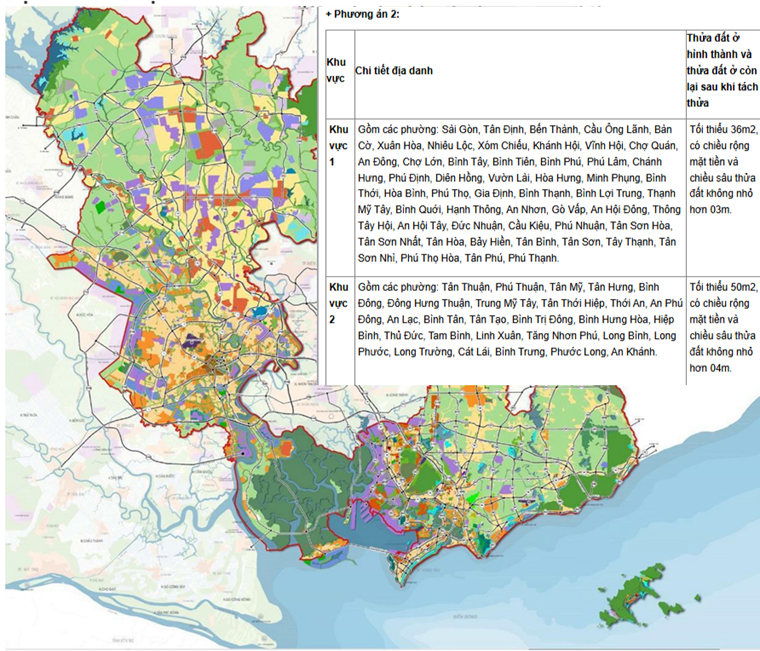Click the dark purple airport zone in the city center
The image size is (760, 651).
coord(190,341)
